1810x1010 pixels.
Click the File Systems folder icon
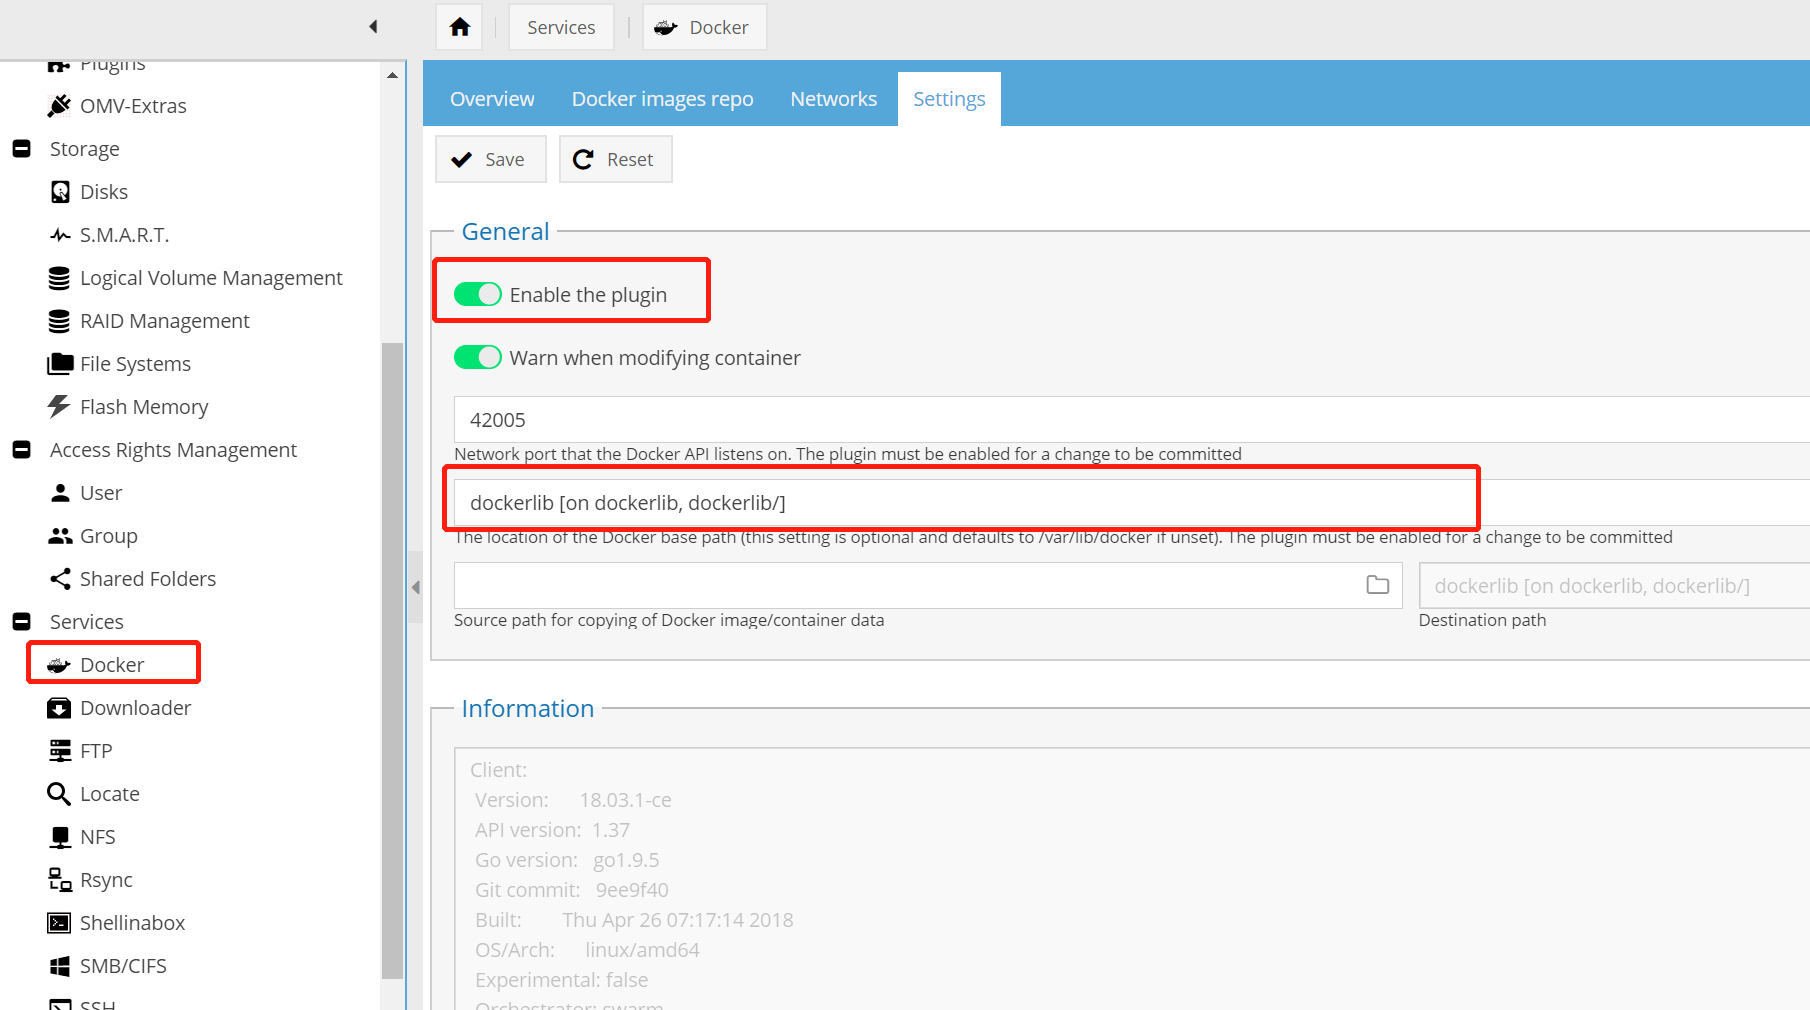[x=60, y=363]
